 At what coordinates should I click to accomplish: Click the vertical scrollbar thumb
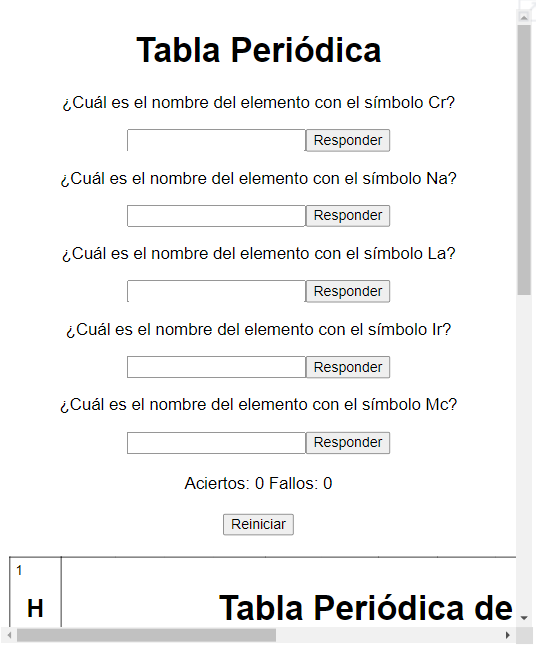524,160
